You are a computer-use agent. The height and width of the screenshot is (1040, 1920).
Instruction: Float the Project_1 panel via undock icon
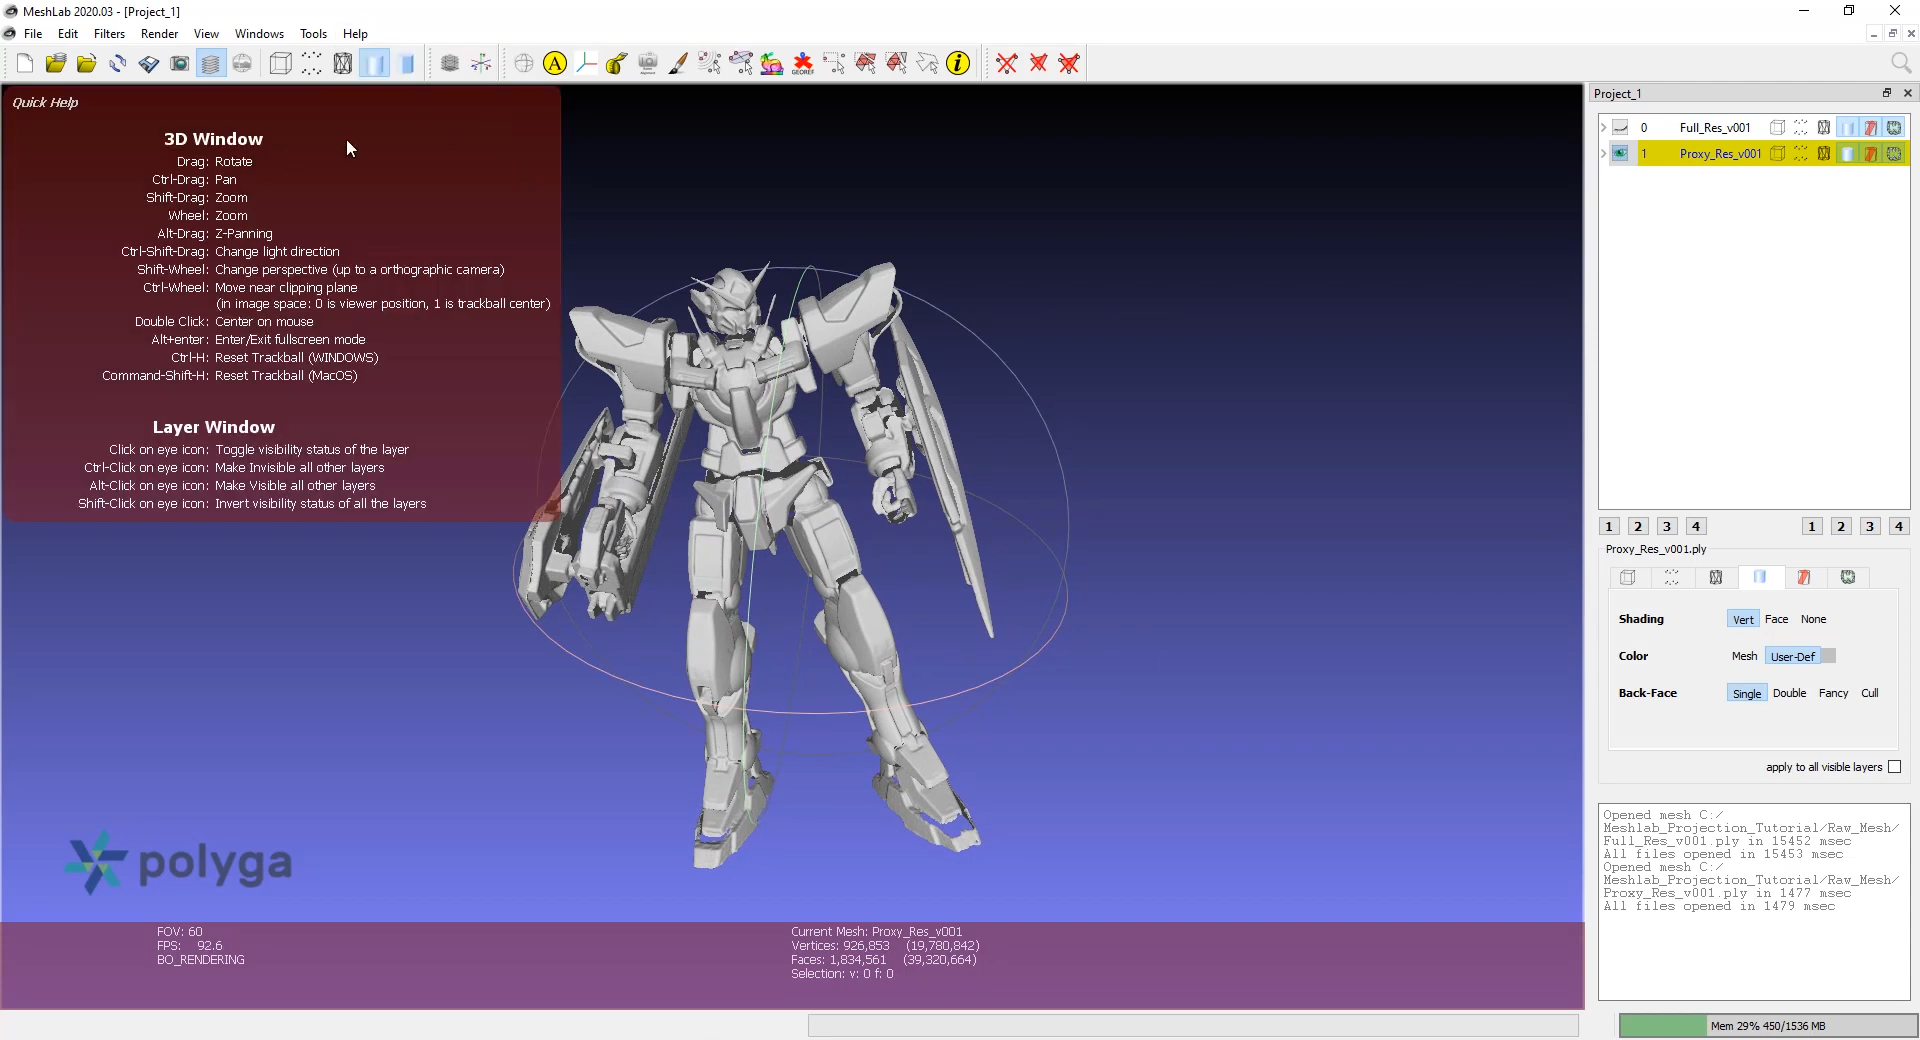1887,93
